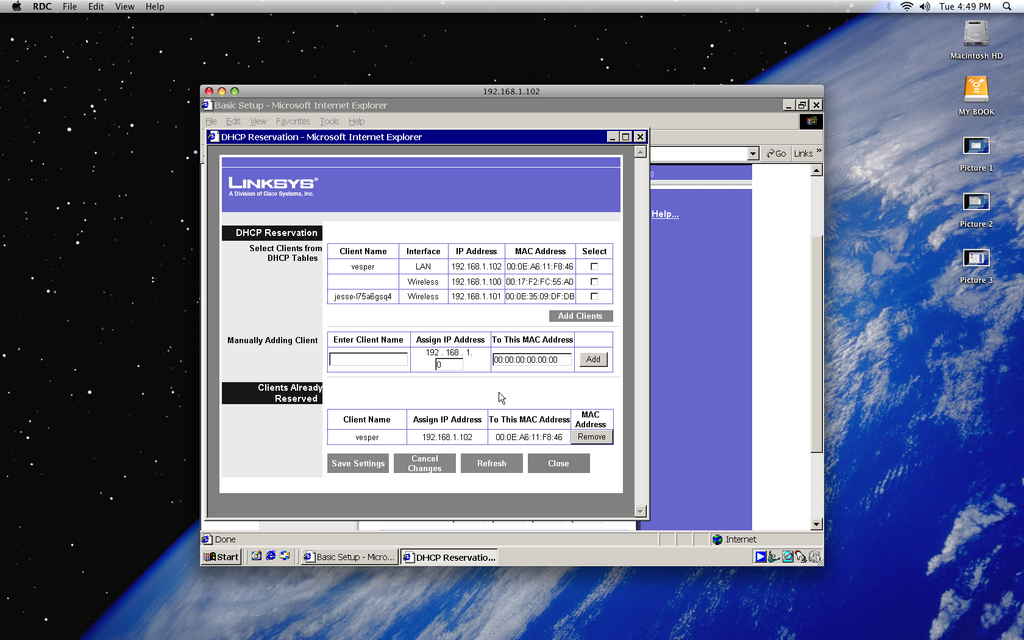Screen dimensions: 1024x640
Task: Expand the Links toolbar chevron
Action: click(x=818, y=152)
